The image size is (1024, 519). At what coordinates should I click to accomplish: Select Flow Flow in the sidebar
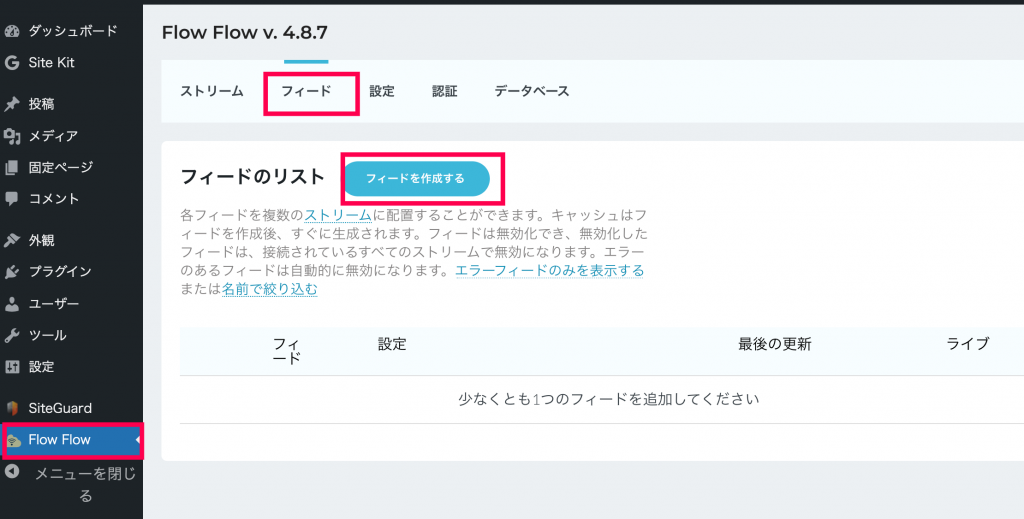pos(59,440)
